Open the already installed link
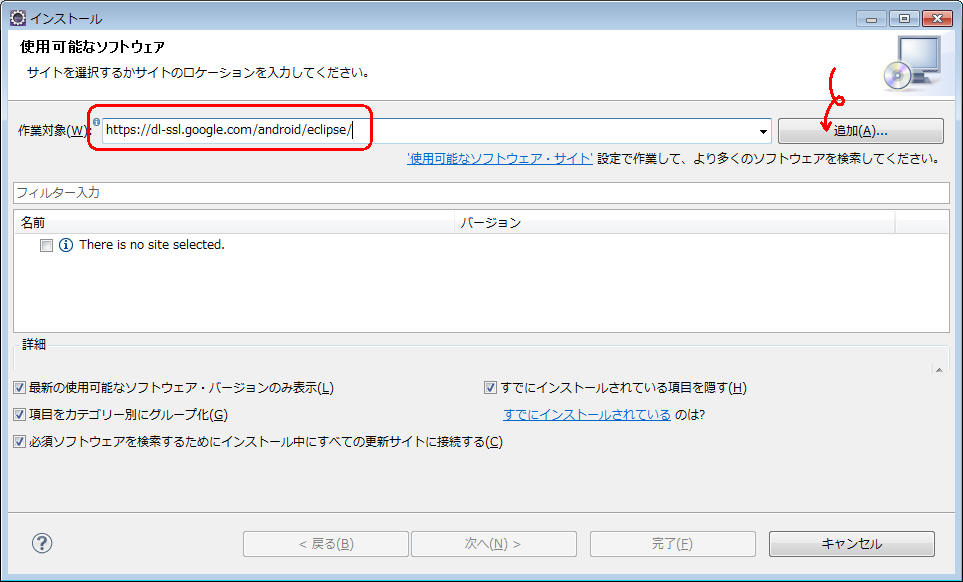This screenshot has width=963, height=582. 587,415
